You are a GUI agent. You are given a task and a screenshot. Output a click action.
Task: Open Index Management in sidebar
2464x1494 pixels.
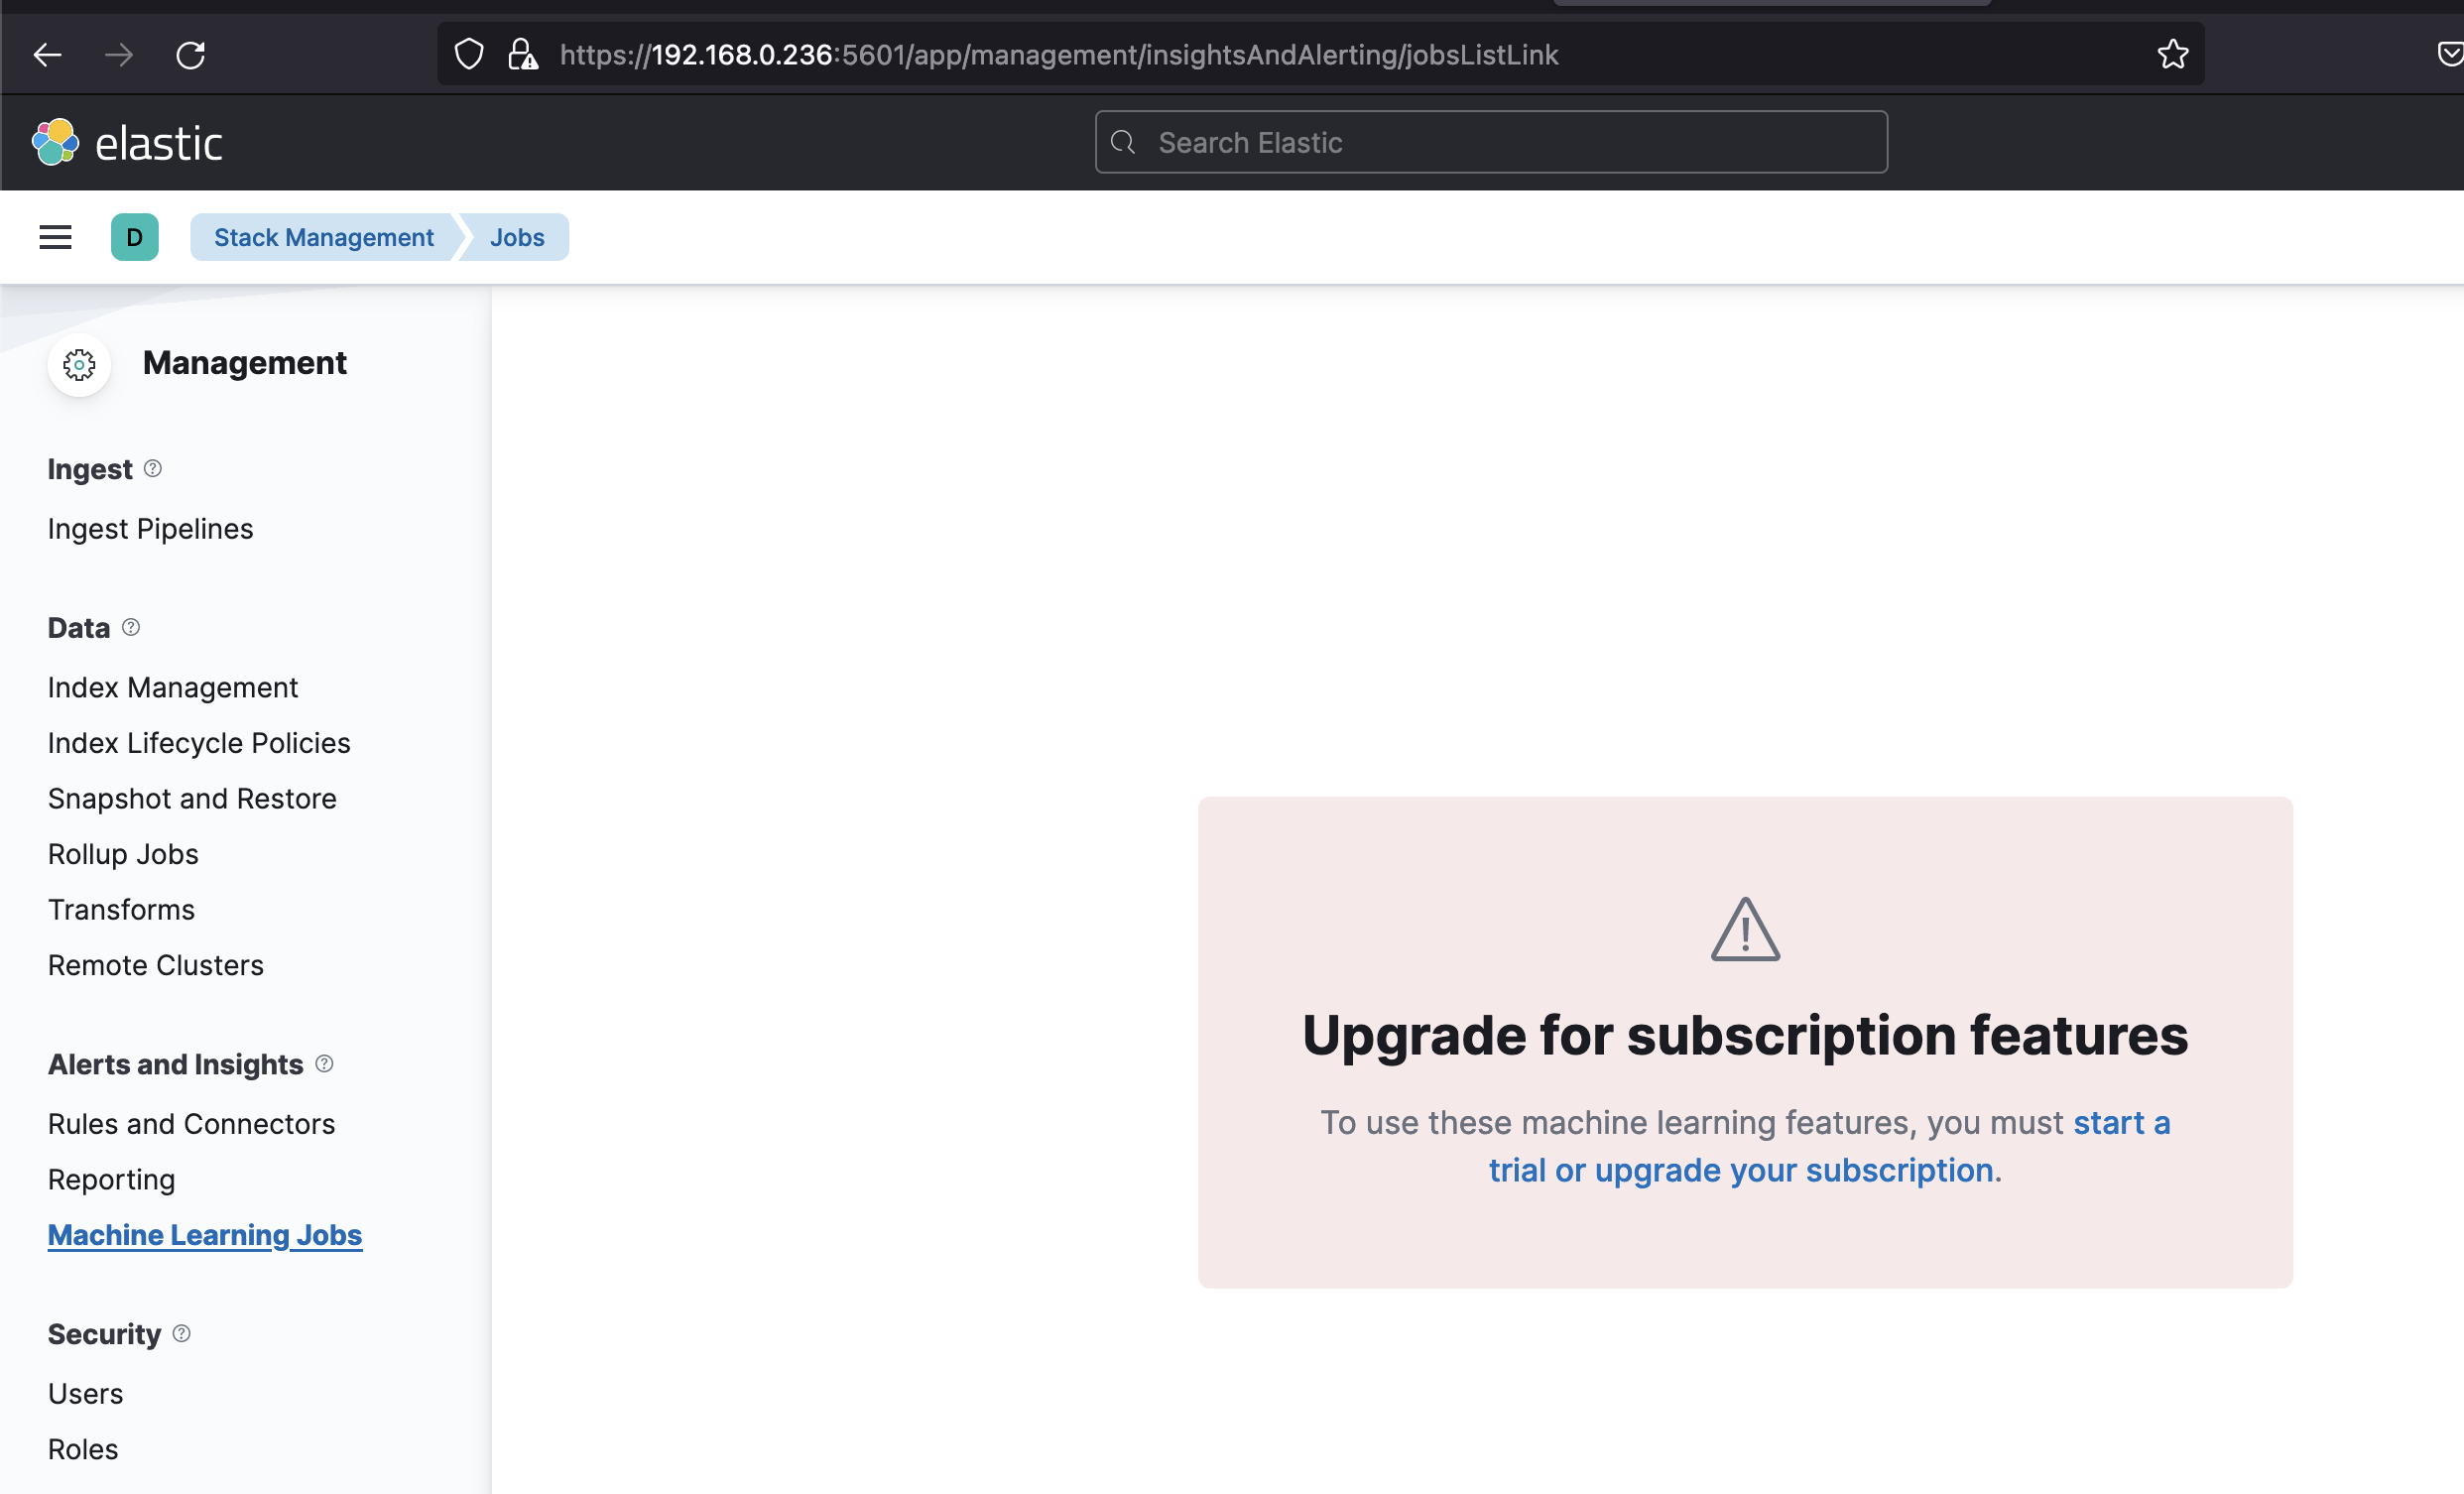(x=173, y=687)
